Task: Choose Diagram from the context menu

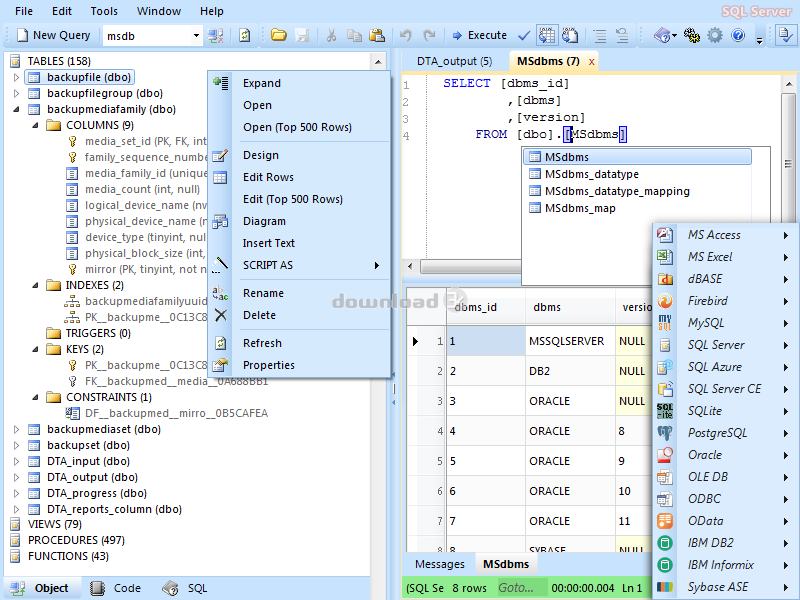Action: click(x=299, y=221)
